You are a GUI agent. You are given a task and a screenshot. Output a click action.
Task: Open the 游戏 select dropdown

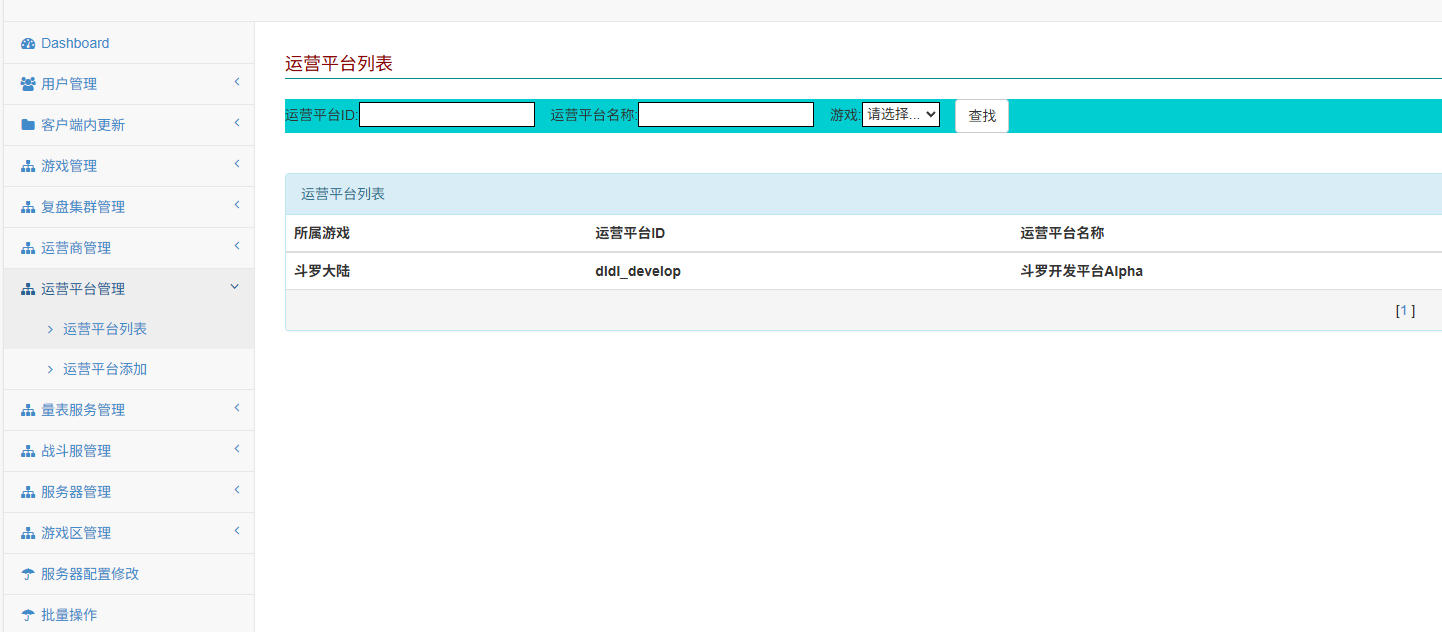(x=900, y=115)
